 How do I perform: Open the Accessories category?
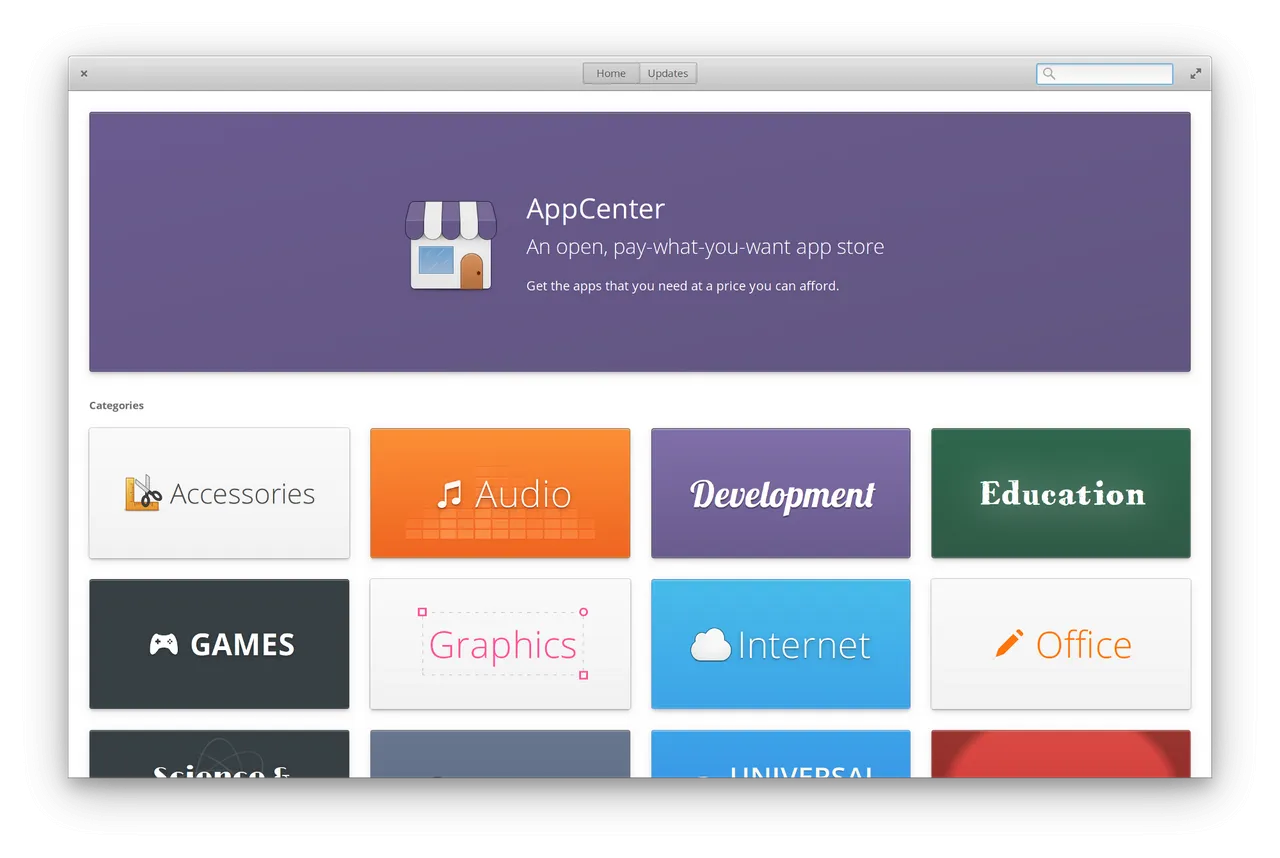[219, 493]
